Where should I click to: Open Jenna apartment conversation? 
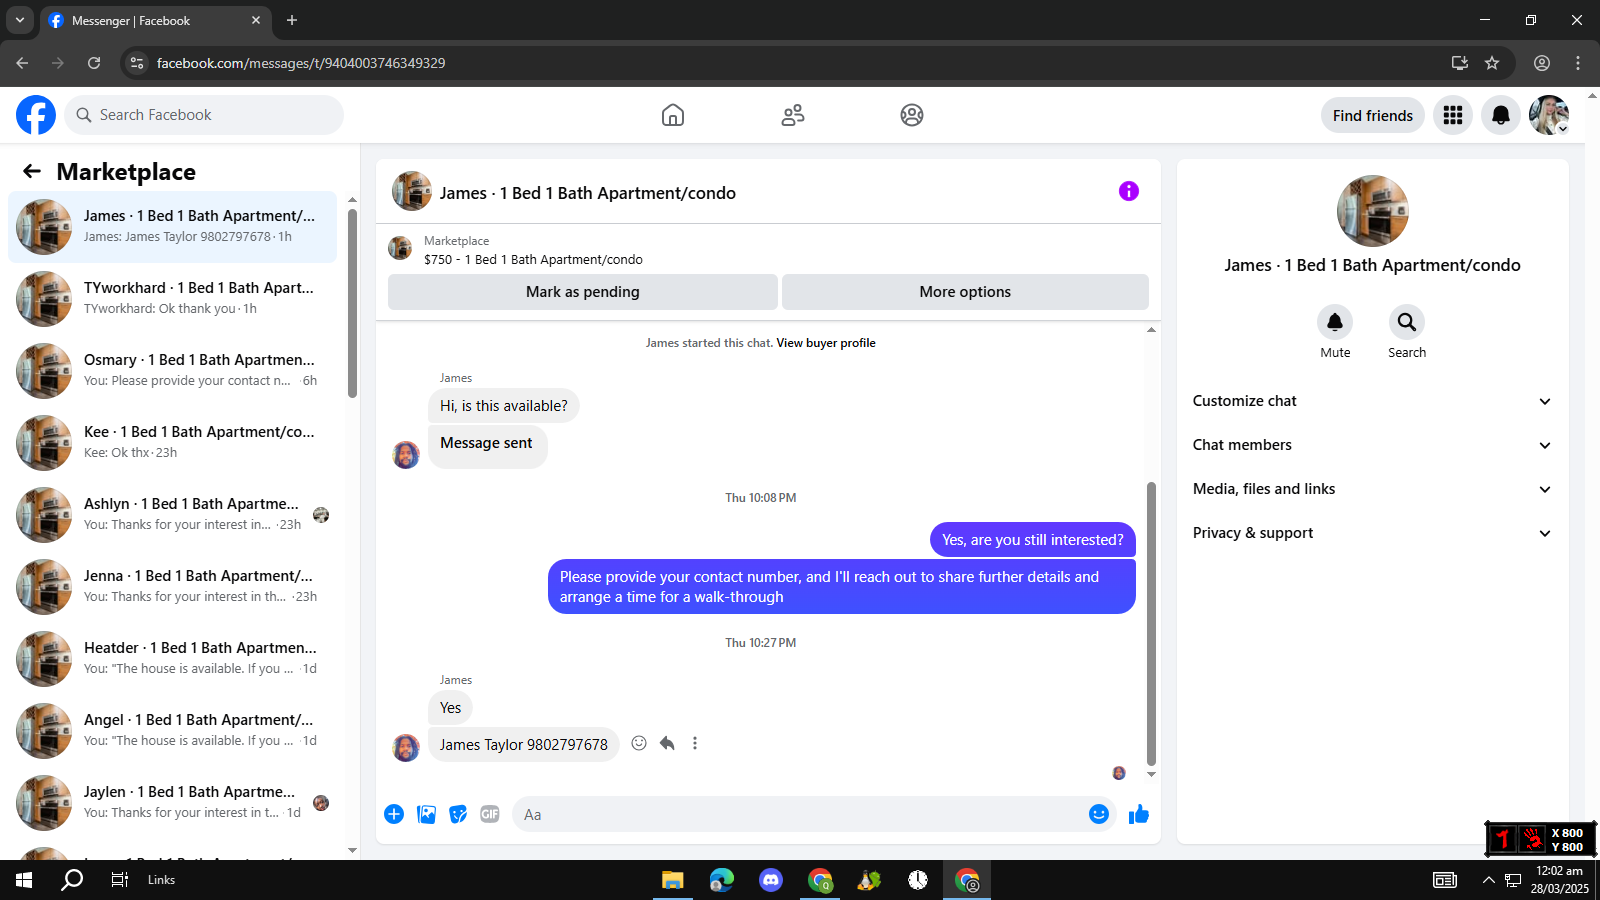point(172,587)
